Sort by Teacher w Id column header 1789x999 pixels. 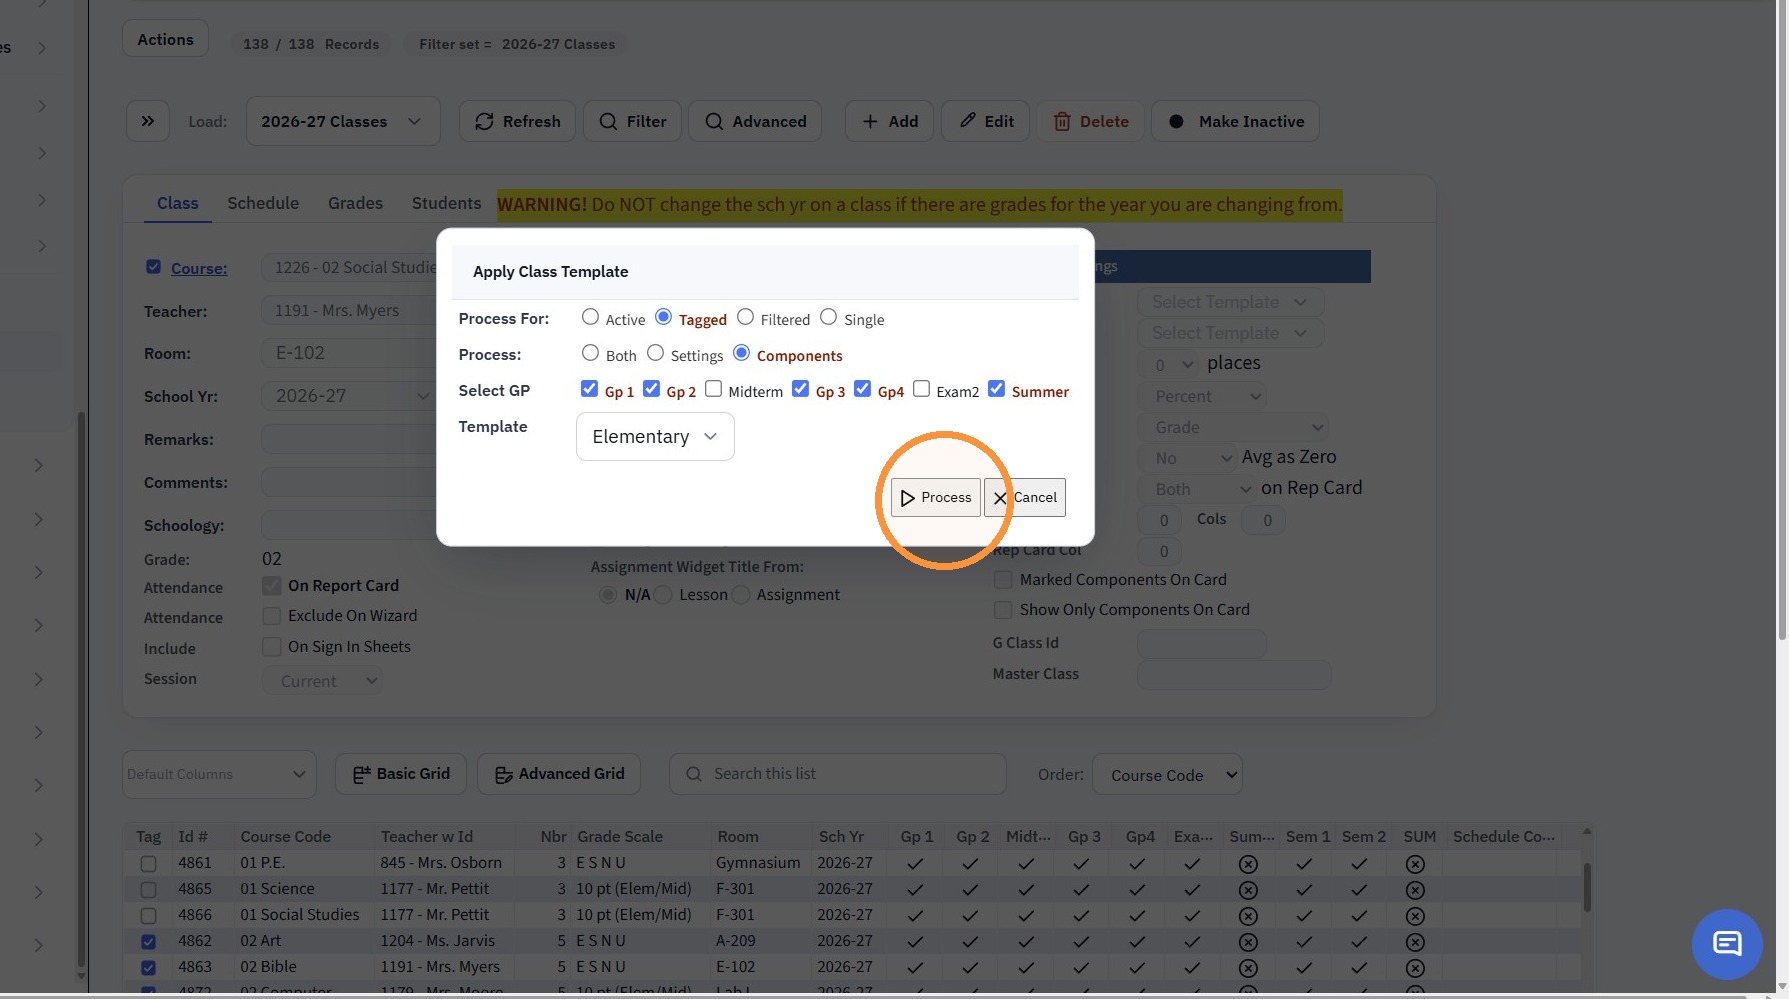(x=427, y=836)
